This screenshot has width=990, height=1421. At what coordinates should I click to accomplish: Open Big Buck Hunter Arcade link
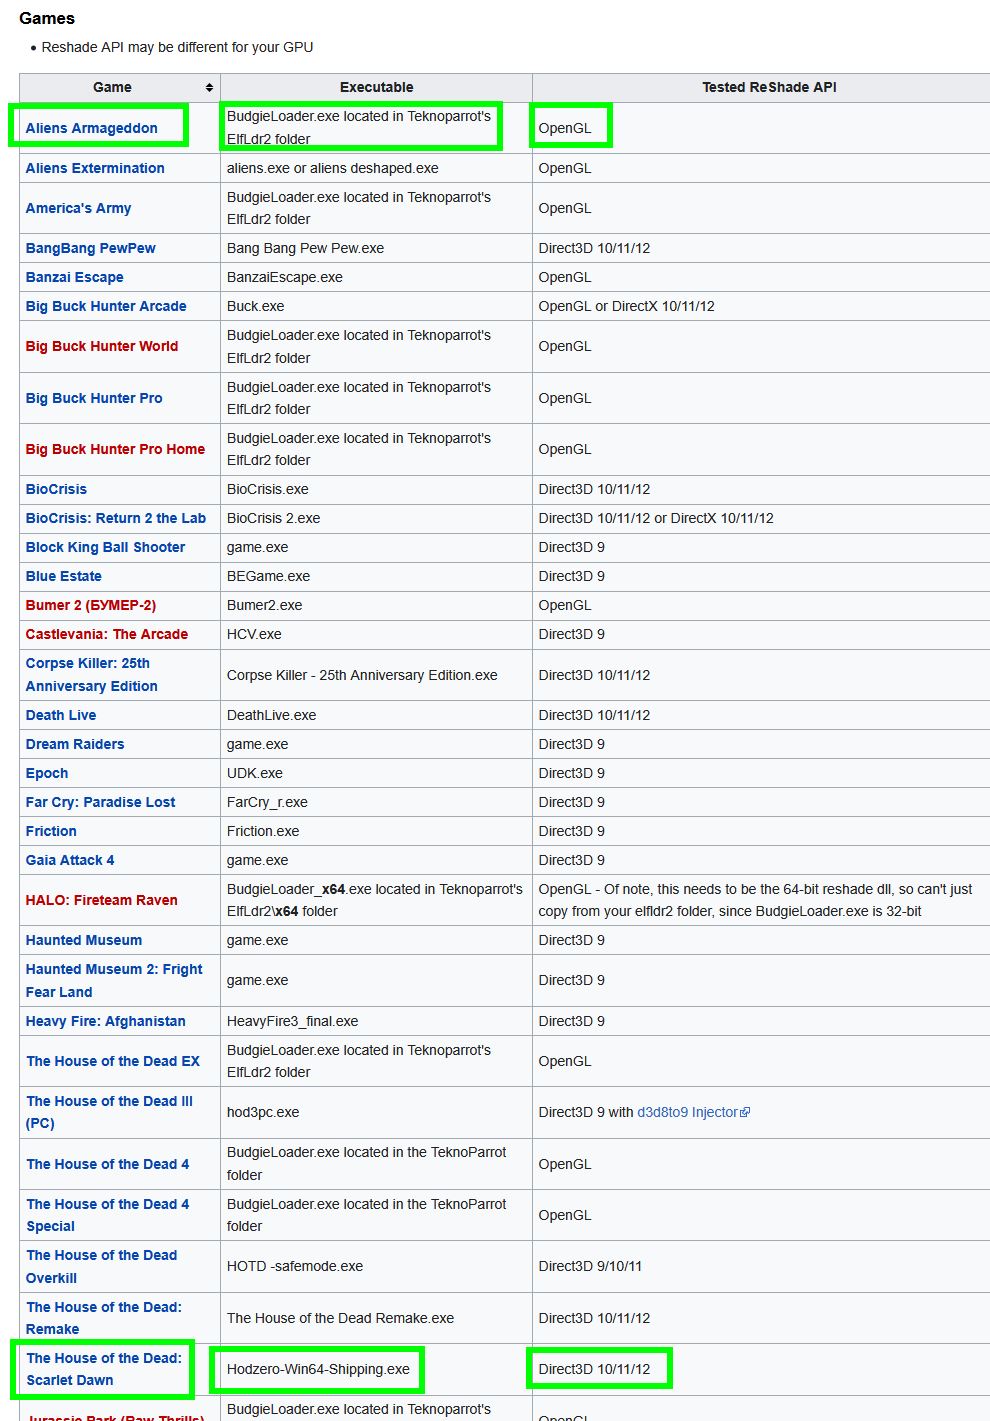(106, 306)
